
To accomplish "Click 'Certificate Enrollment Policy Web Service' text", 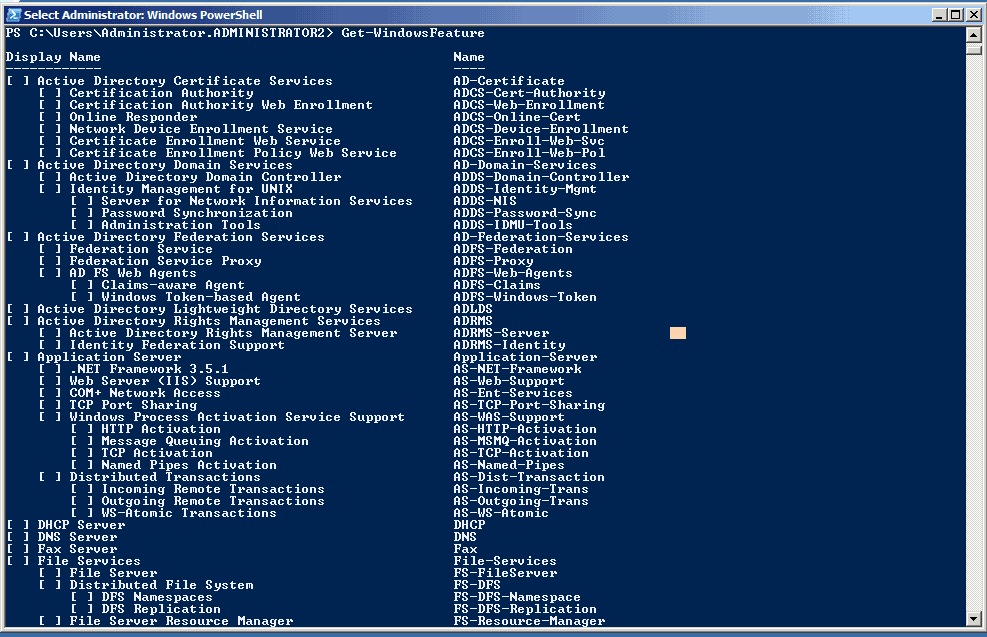I will click(233, 153).
